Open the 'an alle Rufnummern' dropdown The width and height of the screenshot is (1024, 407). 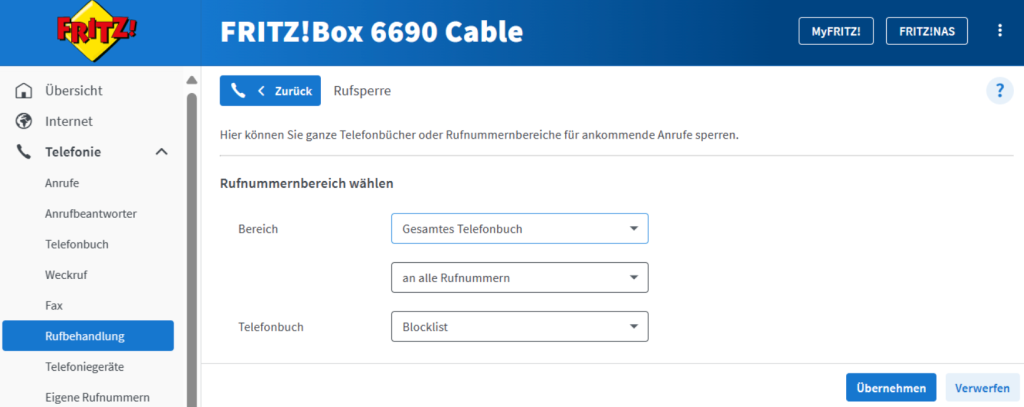click(x=519, y=277)
